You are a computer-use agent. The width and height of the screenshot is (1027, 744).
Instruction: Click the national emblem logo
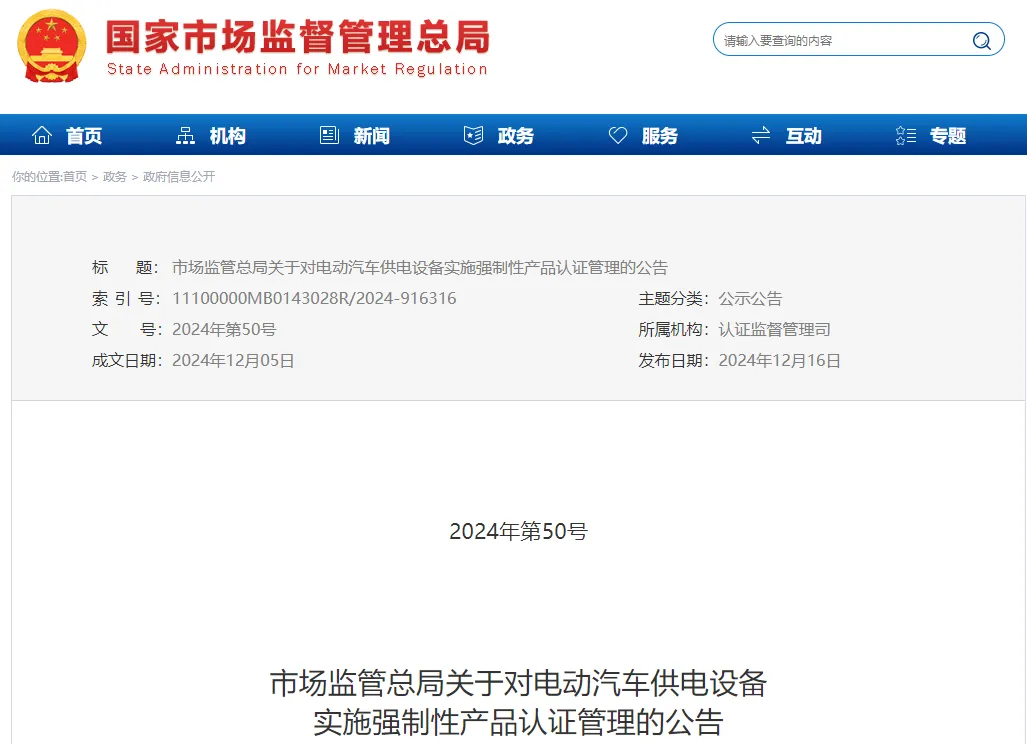click(51, 44)
